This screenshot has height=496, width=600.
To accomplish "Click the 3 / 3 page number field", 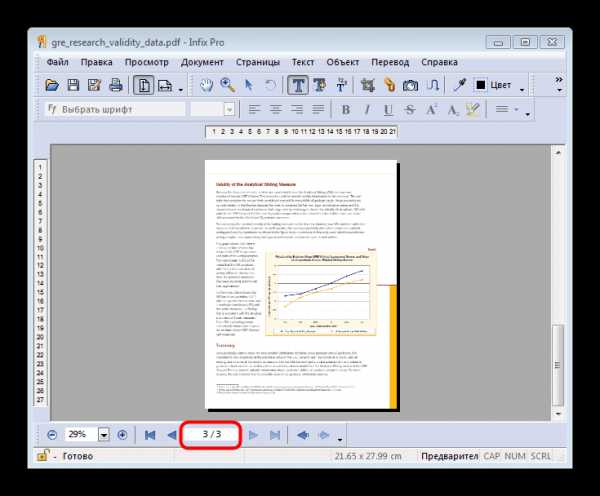I will [x=211, y=434].
